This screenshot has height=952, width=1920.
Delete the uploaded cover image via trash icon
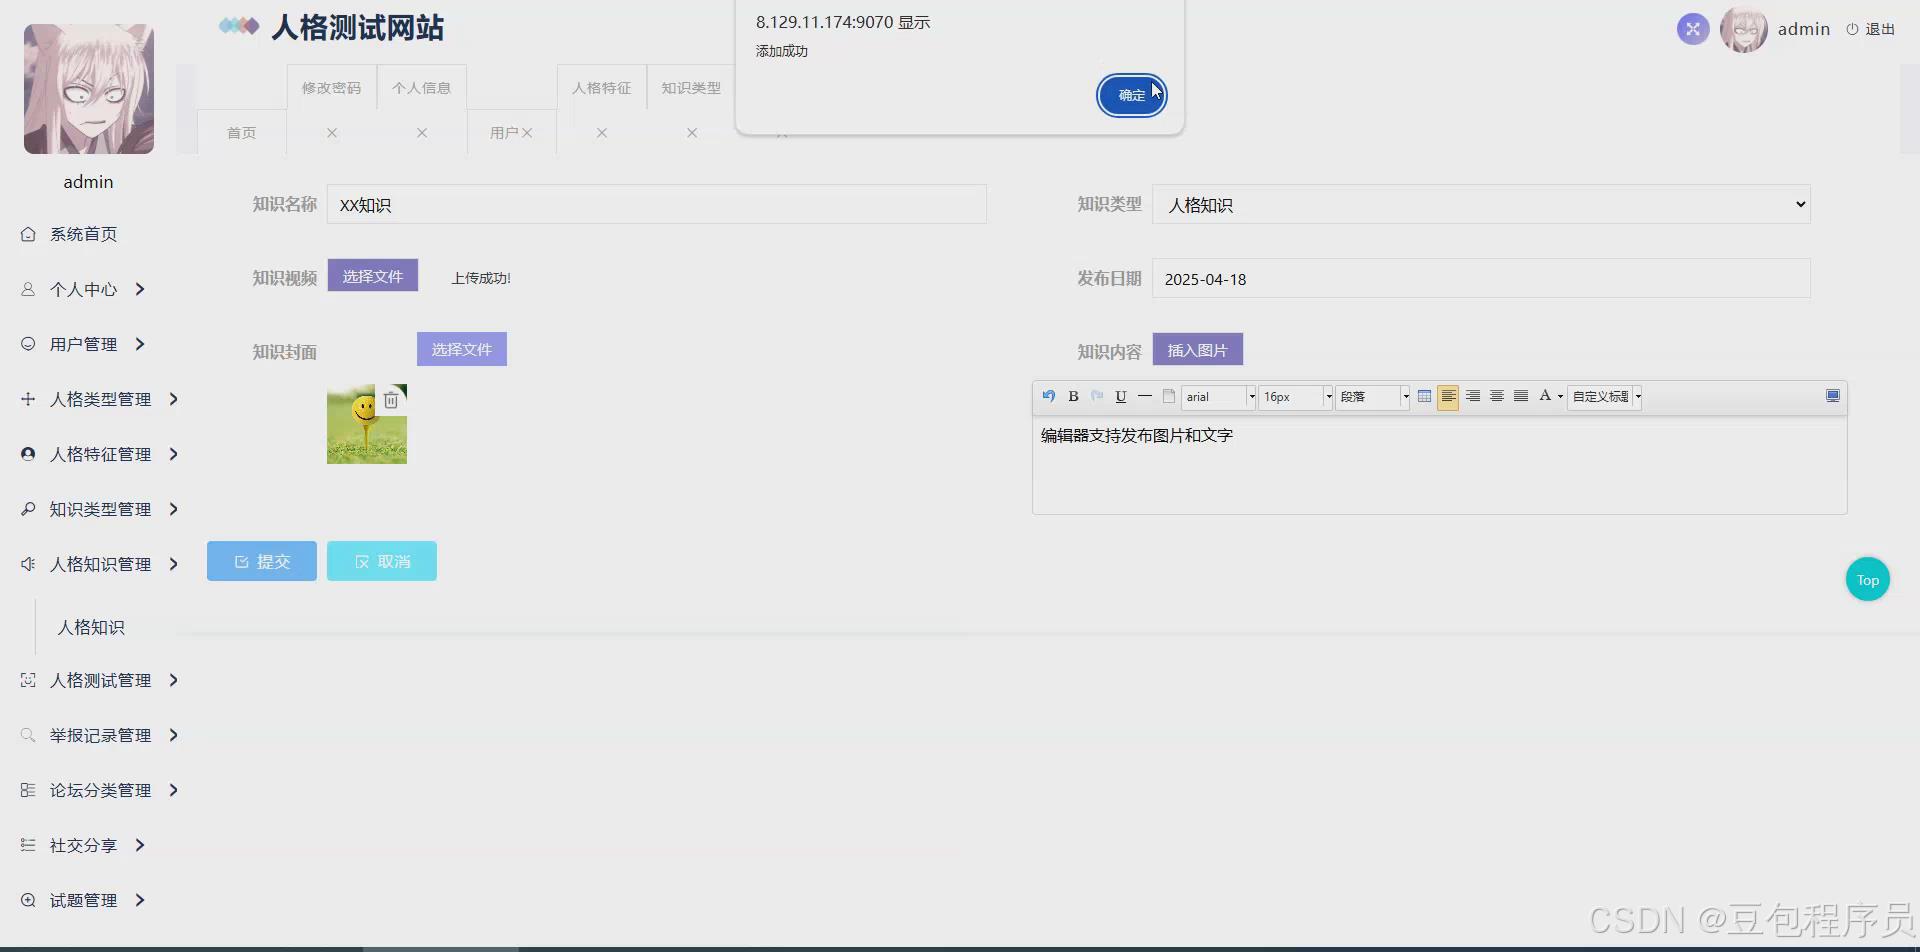tap(391, 399)
